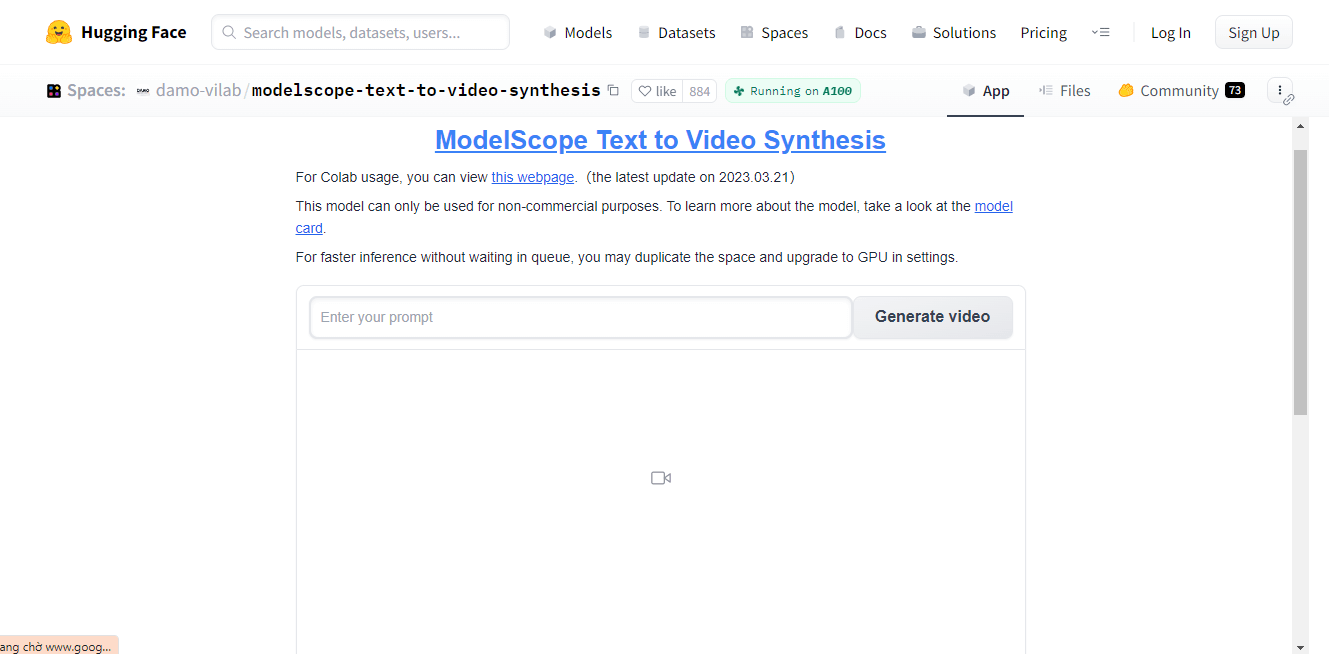Click the ModelScope Text to Video Synthesis heading link

pos(660,140)
